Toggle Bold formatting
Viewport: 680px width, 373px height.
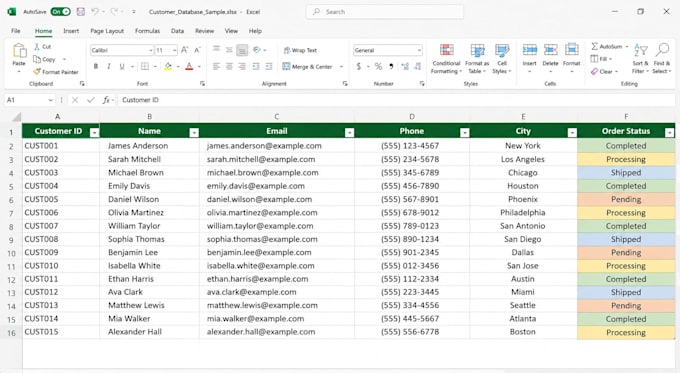pyautogui.click(x=96, y=66)
